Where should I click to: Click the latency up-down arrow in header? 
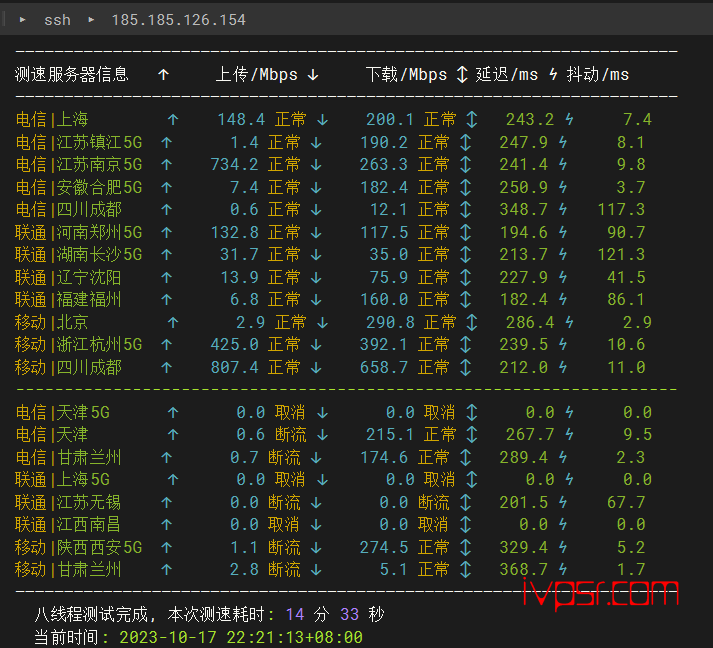462,74
